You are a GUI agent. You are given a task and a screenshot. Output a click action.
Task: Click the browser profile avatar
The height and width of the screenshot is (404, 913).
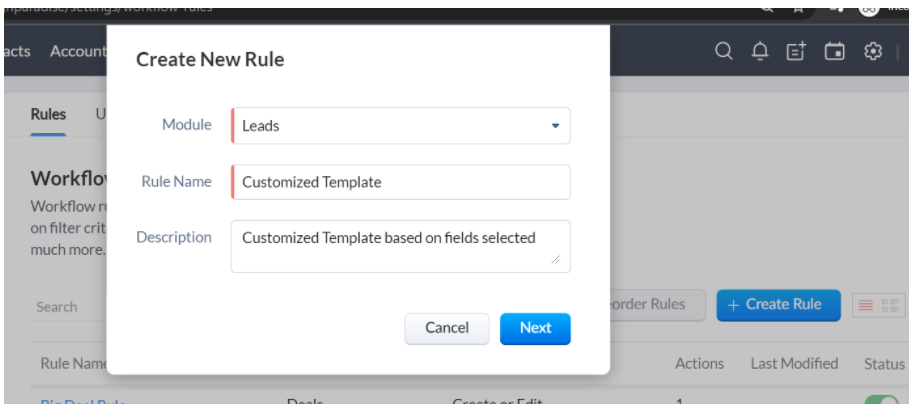coord(869,8)
